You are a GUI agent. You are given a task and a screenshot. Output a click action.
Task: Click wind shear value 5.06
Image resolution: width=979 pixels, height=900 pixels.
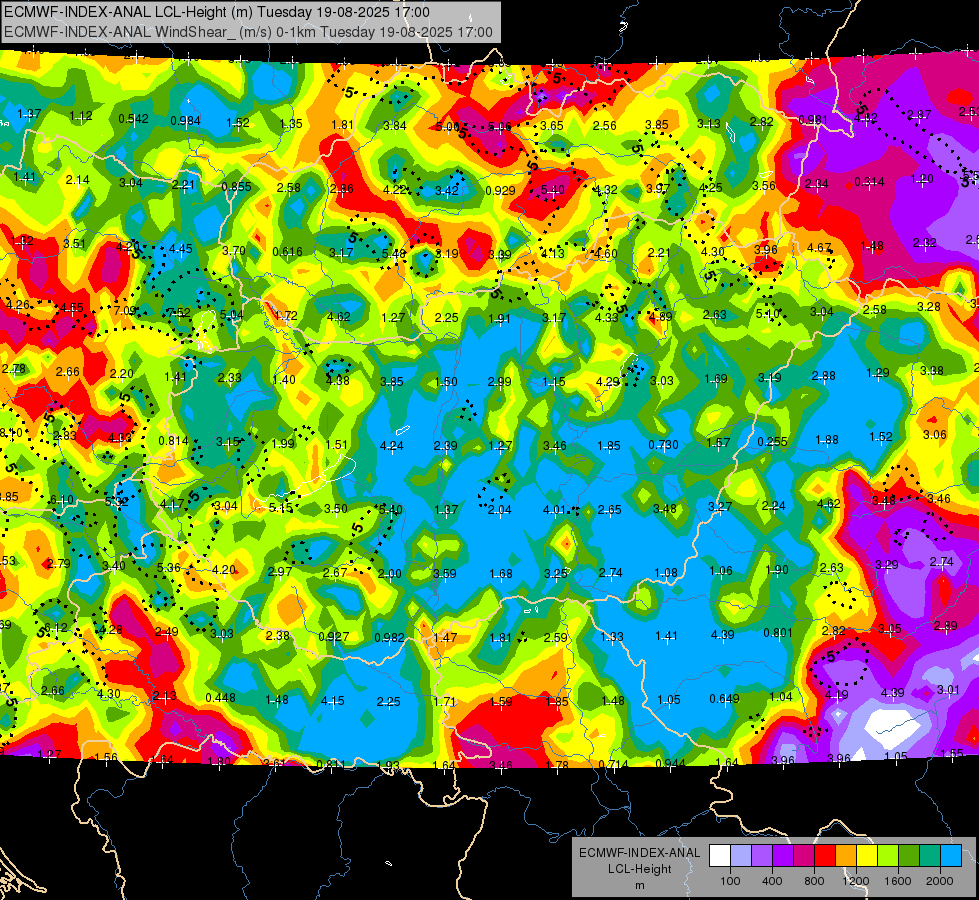[499, 127]
